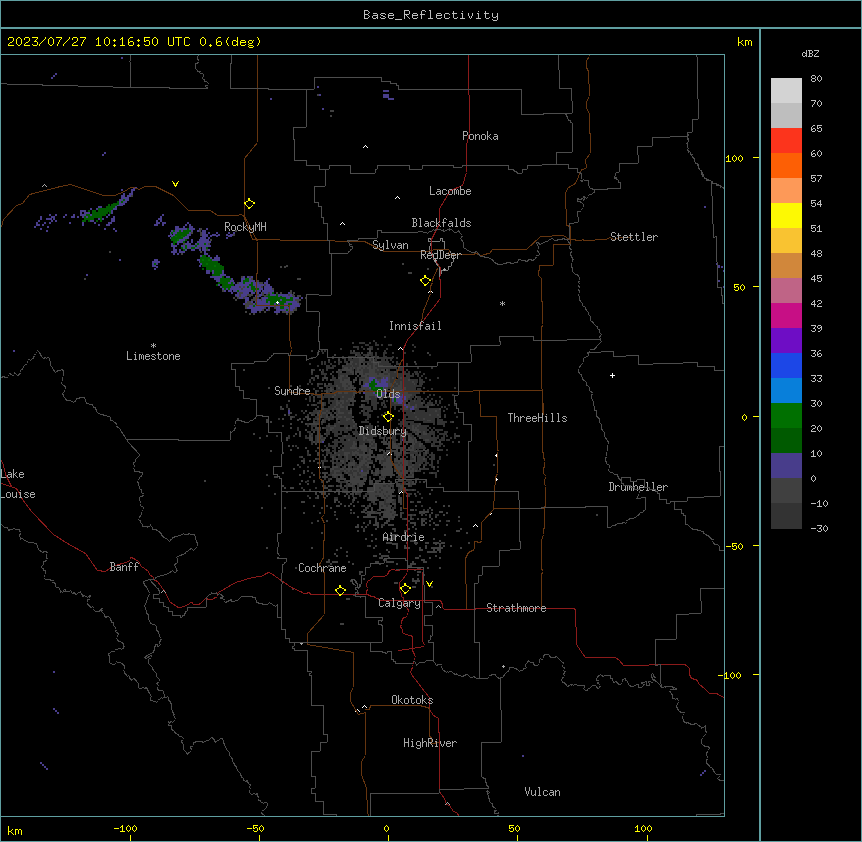Click the yellow V marker northwest of RockyMH
This screenshot has width=862, height=842.
point(175,184)
